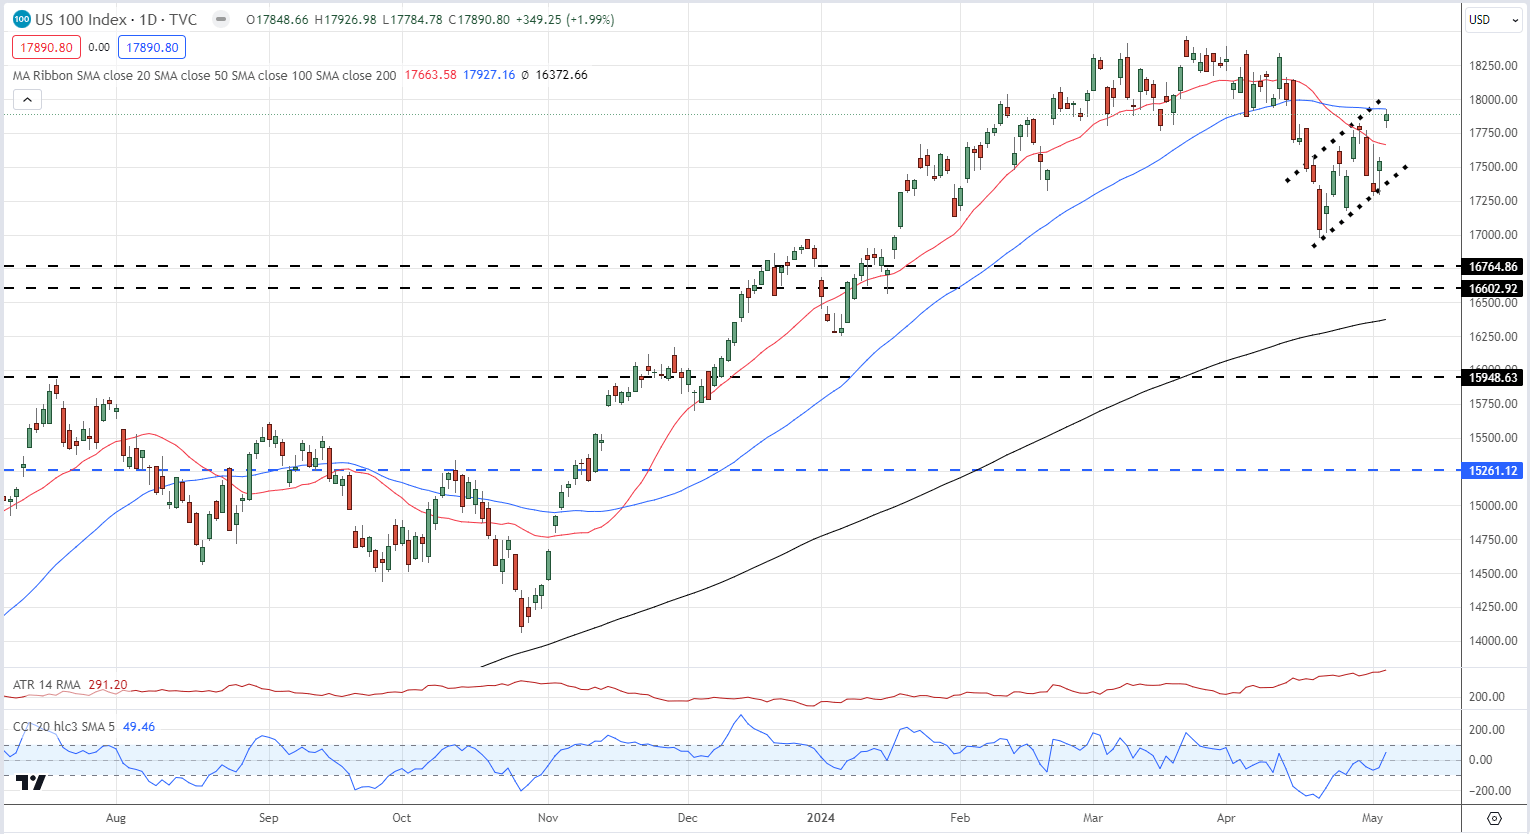Open chart settings hexagon gear icon
The image size is (1530, 834).
(1494, 818)
